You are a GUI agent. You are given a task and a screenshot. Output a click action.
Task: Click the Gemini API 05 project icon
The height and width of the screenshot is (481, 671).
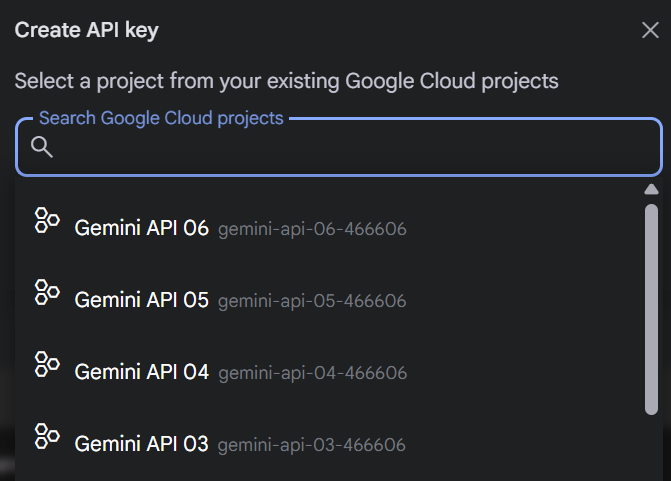coord(47,292)
